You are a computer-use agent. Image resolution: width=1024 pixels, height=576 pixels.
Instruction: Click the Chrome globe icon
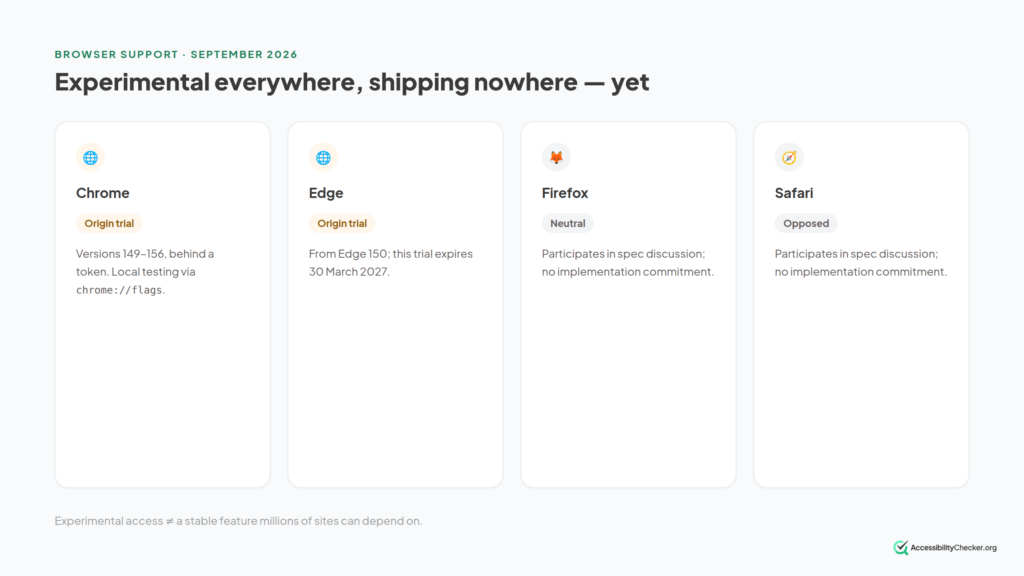(x=90, y=157)
